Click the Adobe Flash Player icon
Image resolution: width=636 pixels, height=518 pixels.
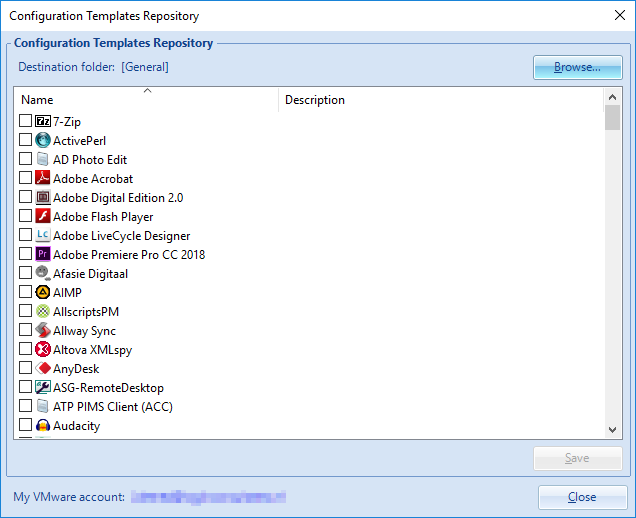43,217
